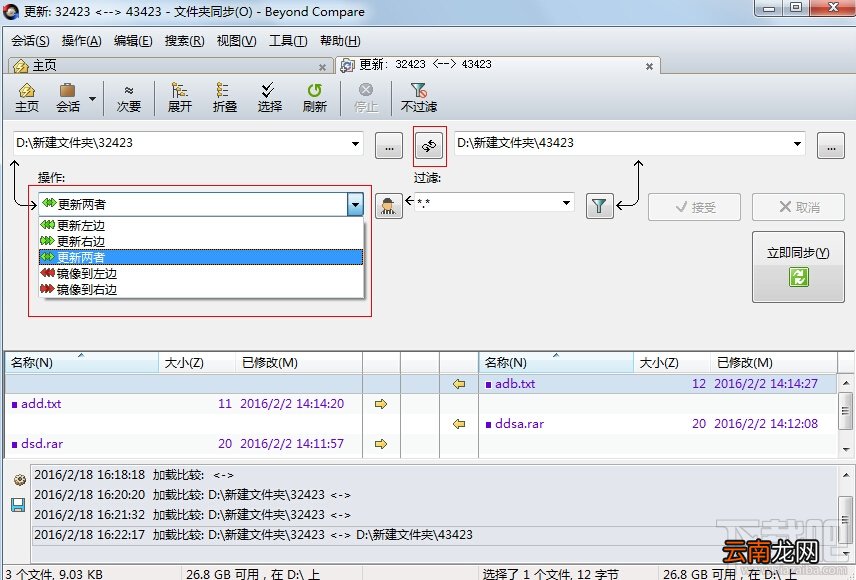
Task: Open the 视图 menu
Action: (236, 41)
